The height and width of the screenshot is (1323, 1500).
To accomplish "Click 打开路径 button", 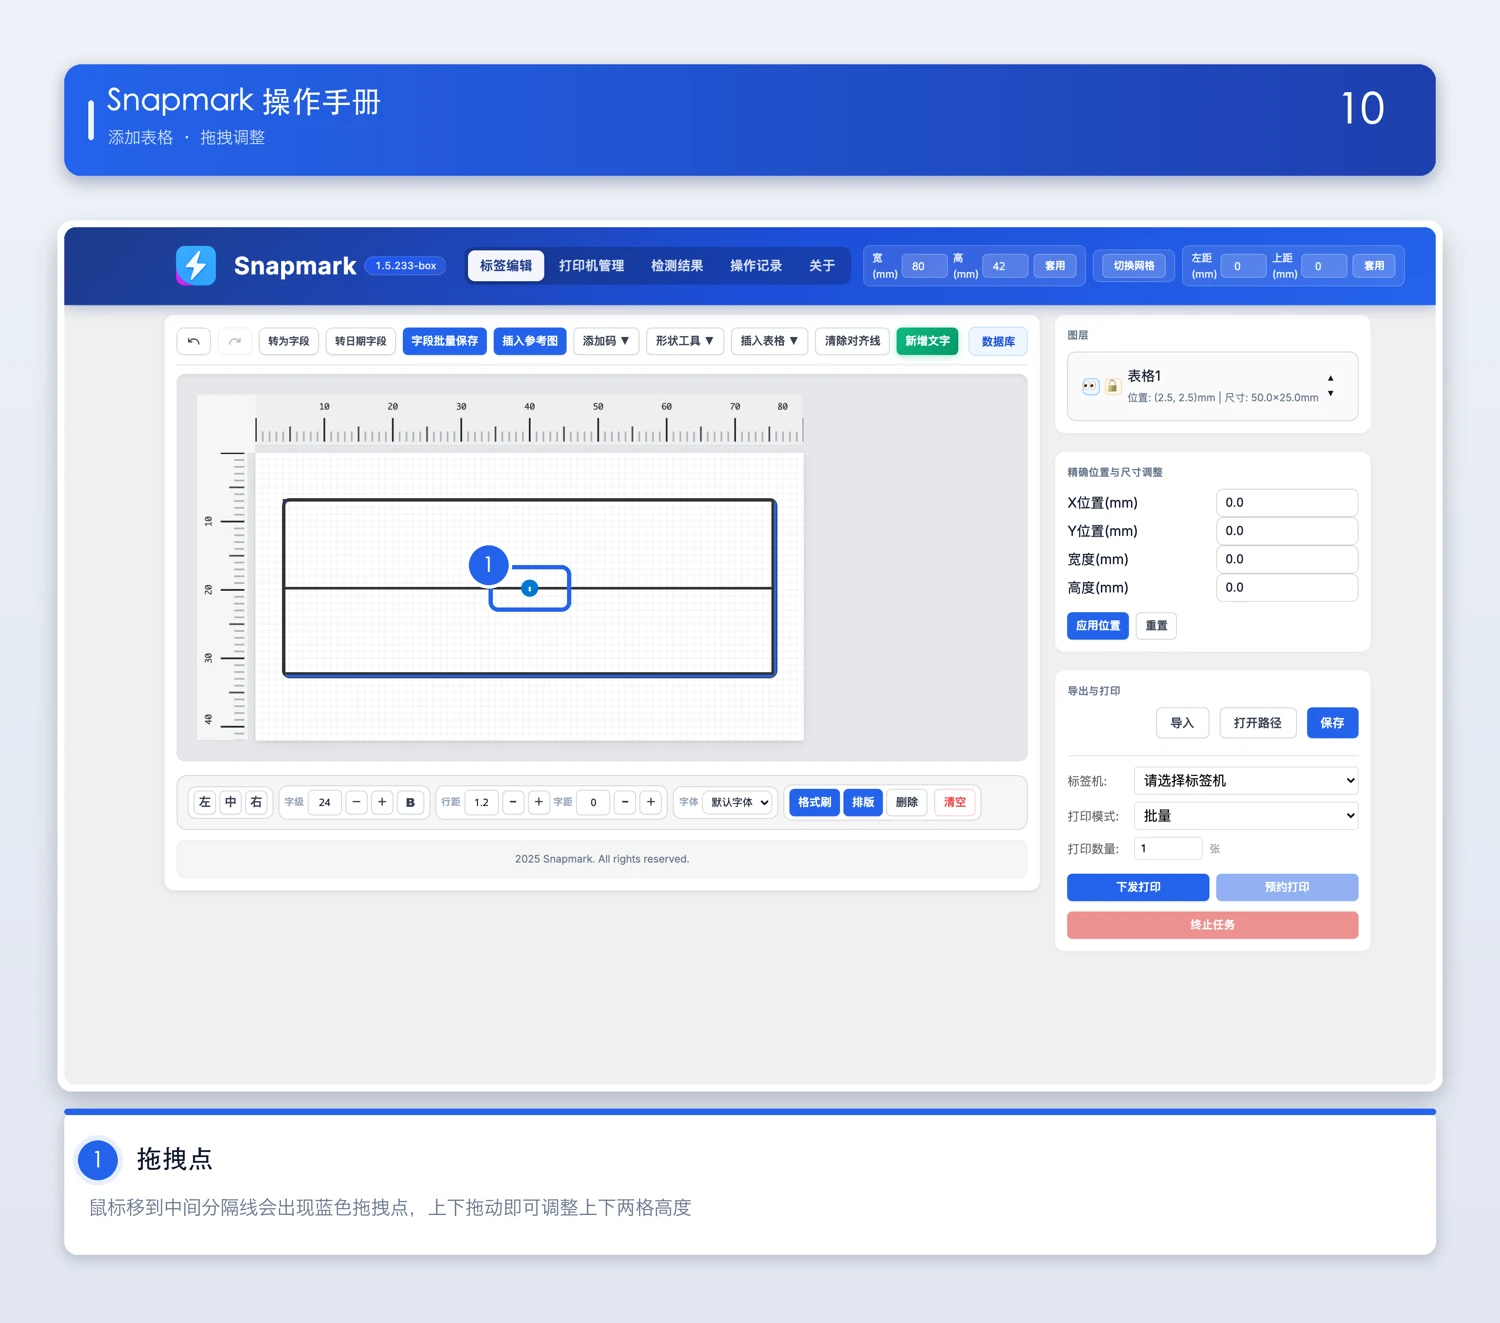I will pyautogui.click(x=1257, y=723).
